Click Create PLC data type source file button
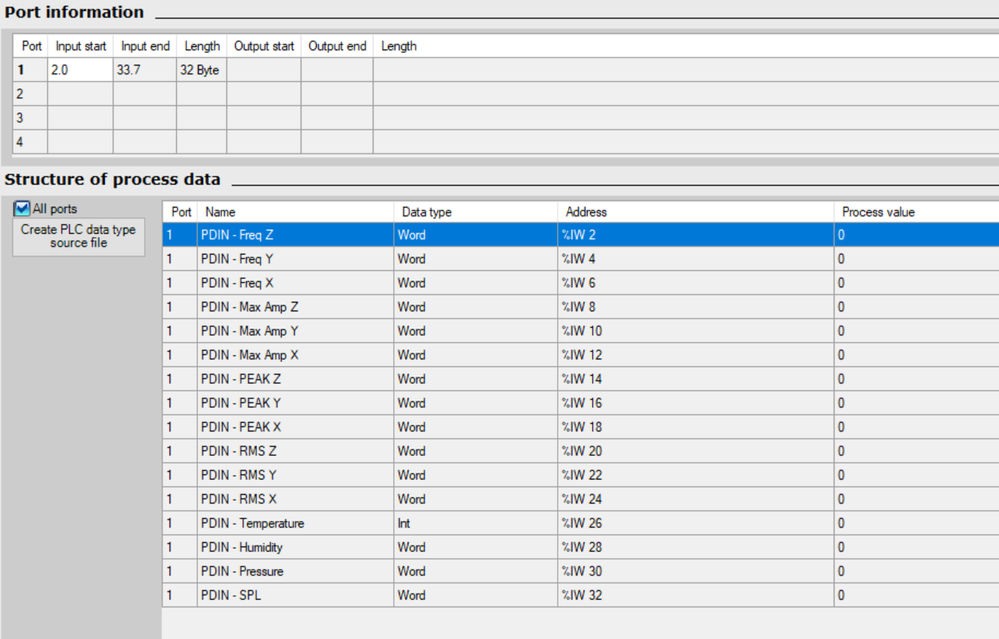 coord(78,236)
